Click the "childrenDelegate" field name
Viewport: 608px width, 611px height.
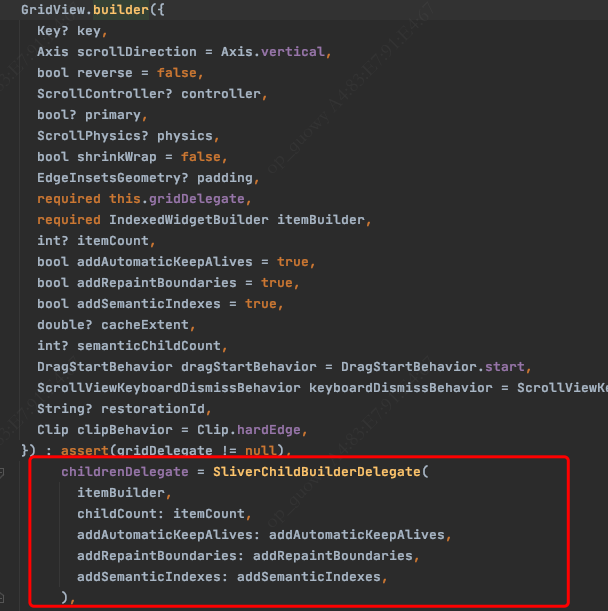tap(125, 472)
